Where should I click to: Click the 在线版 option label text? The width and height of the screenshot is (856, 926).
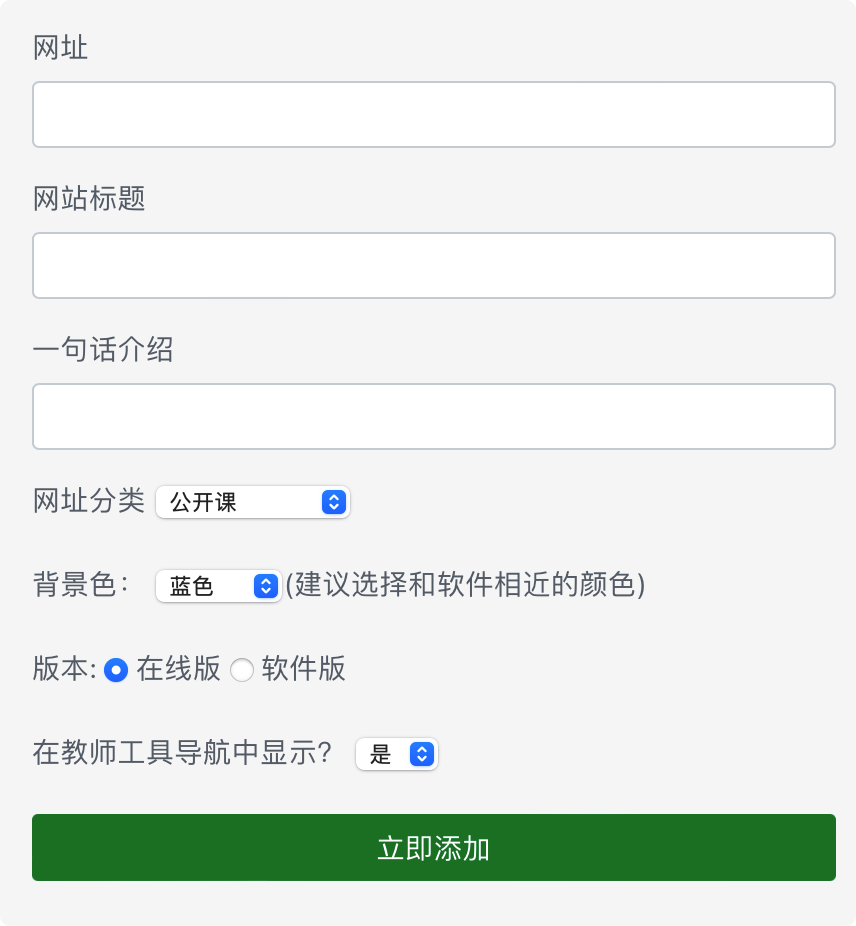(x=179, y=669)
